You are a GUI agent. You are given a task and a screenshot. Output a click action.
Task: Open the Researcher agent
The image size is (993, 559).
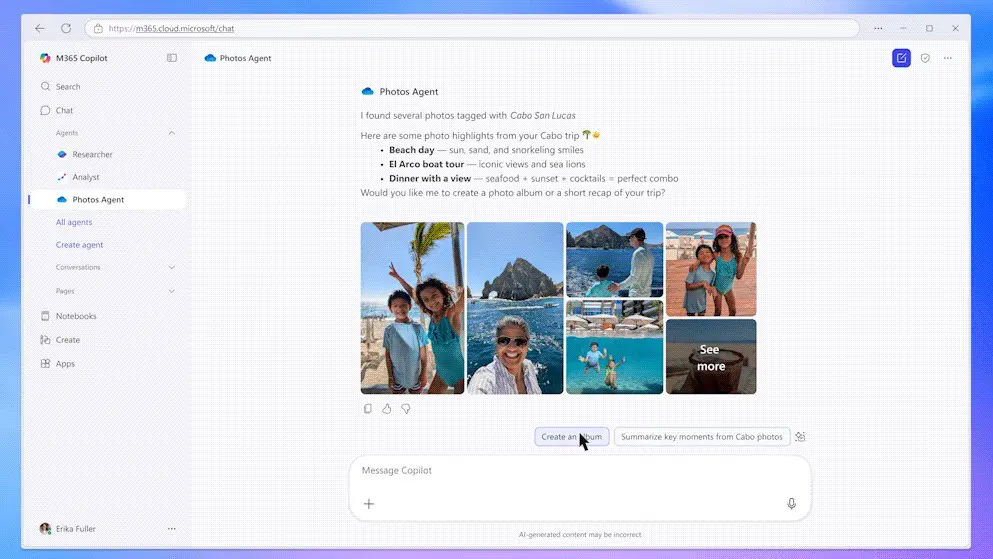[92, 155]
